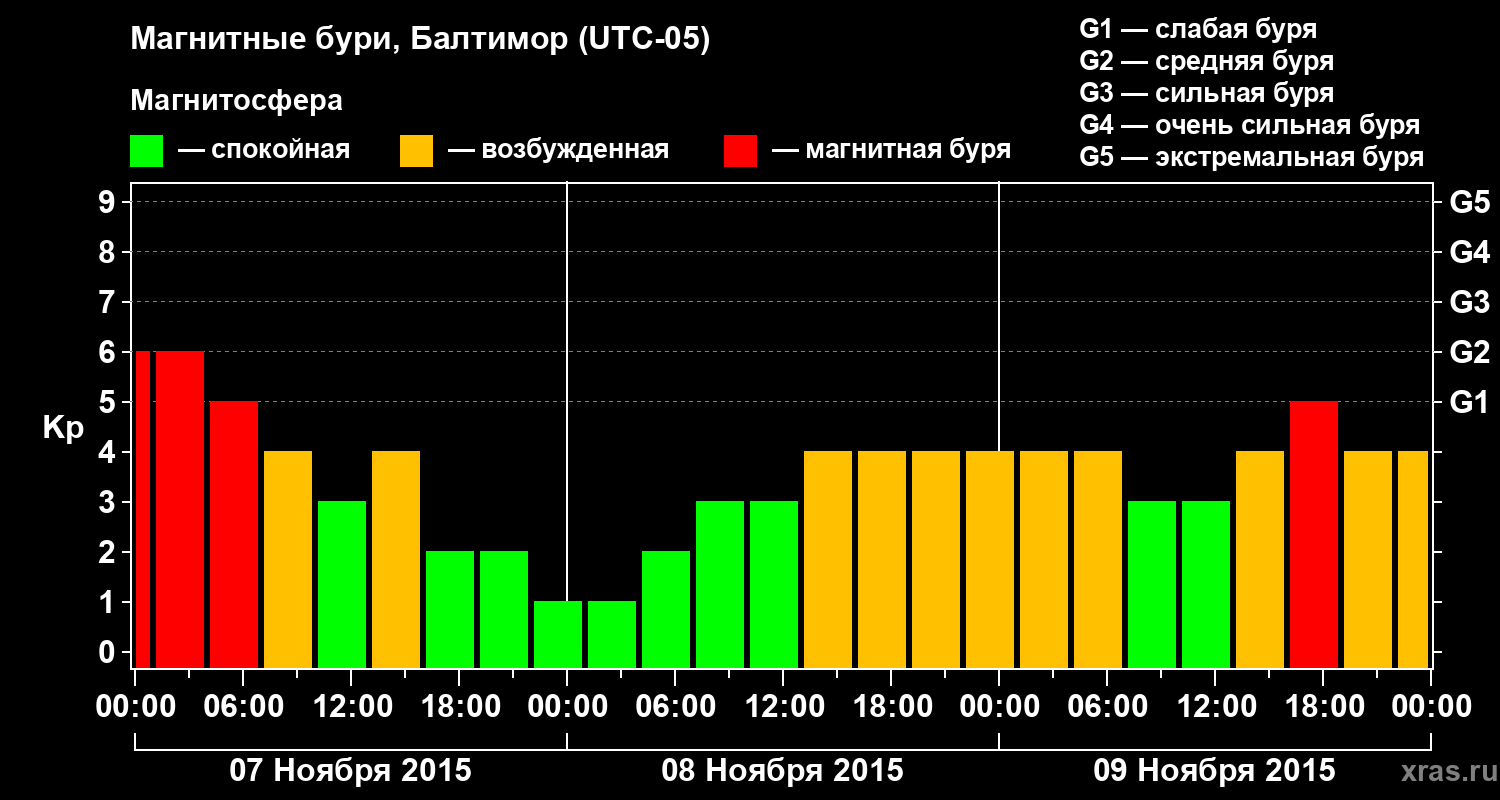Viewport: 1500px width, 800px height.
Task: Click the '06:00' tick label of 09 Ноября
Action: tap(1107, 706)
